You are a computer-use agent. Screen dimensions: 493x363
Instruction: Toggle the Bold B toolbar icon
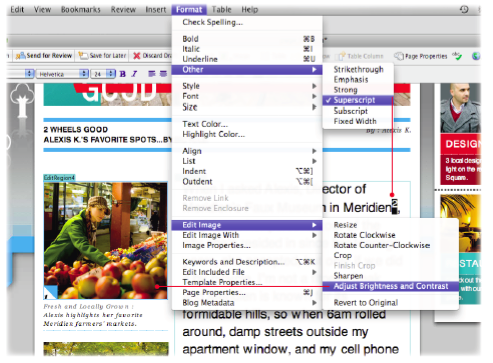(x=123, y=74)
